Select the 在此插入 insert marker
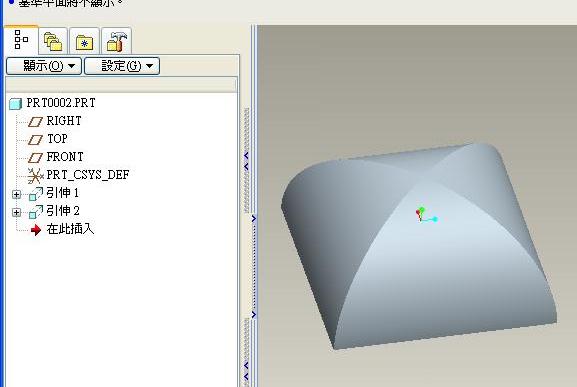This screenshot has height=387, width=577. tap(70, 229)
